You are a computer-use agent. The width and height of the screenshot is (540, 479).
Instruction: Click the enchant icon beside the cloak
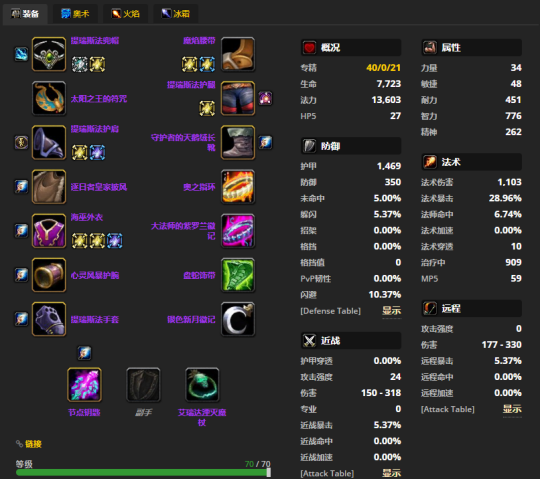click(21, 187)
